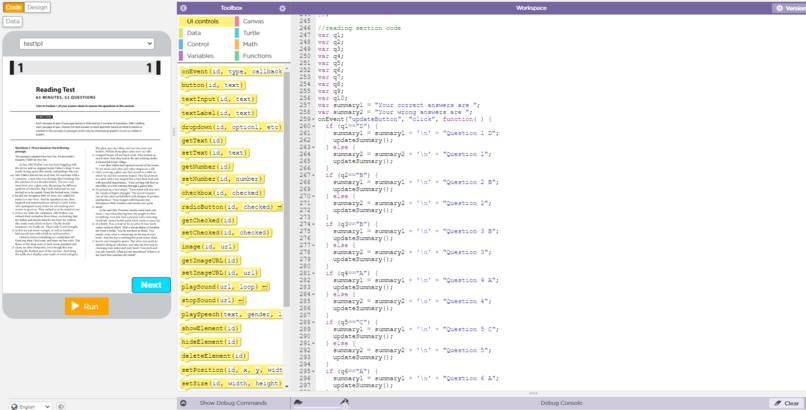Switch to Code mode tab
The height and width of the screenshot is (410, 806).
click(13, 7)
